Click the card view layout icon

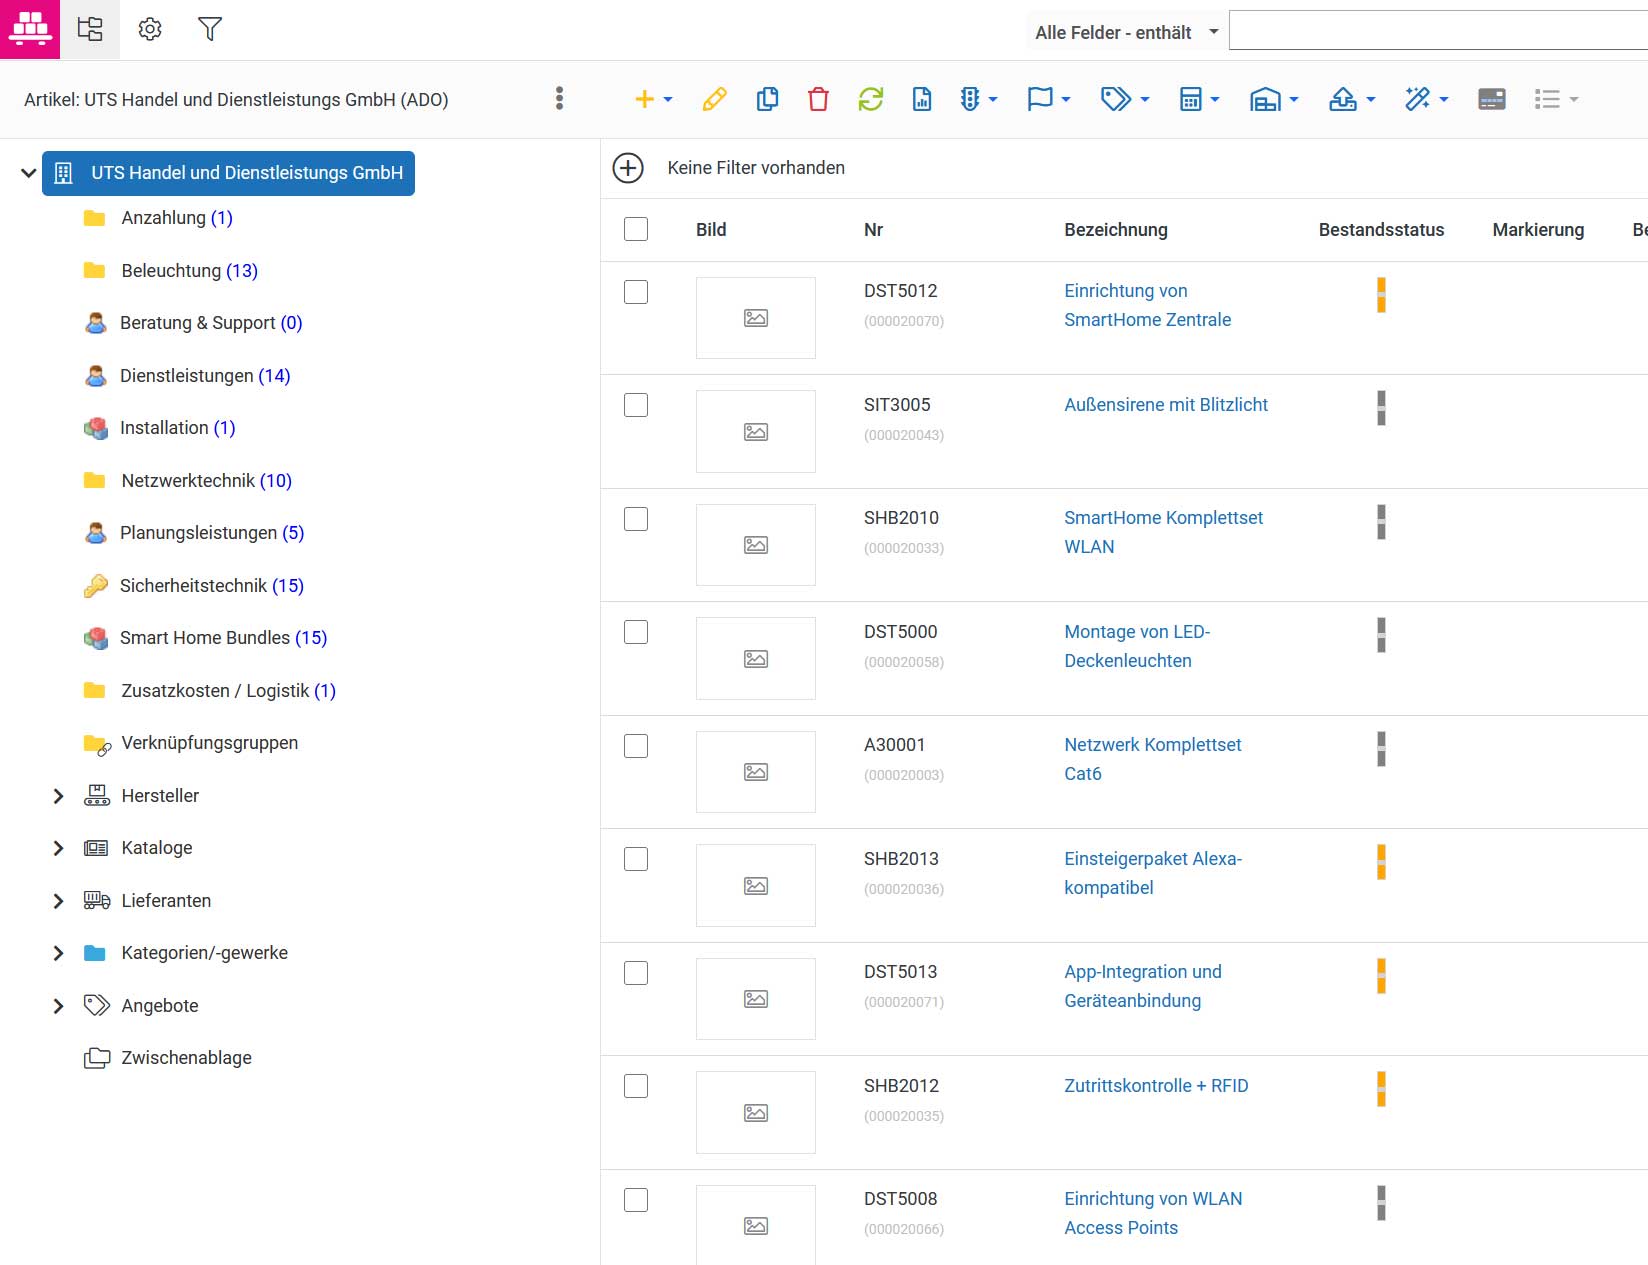point(1491,99)
